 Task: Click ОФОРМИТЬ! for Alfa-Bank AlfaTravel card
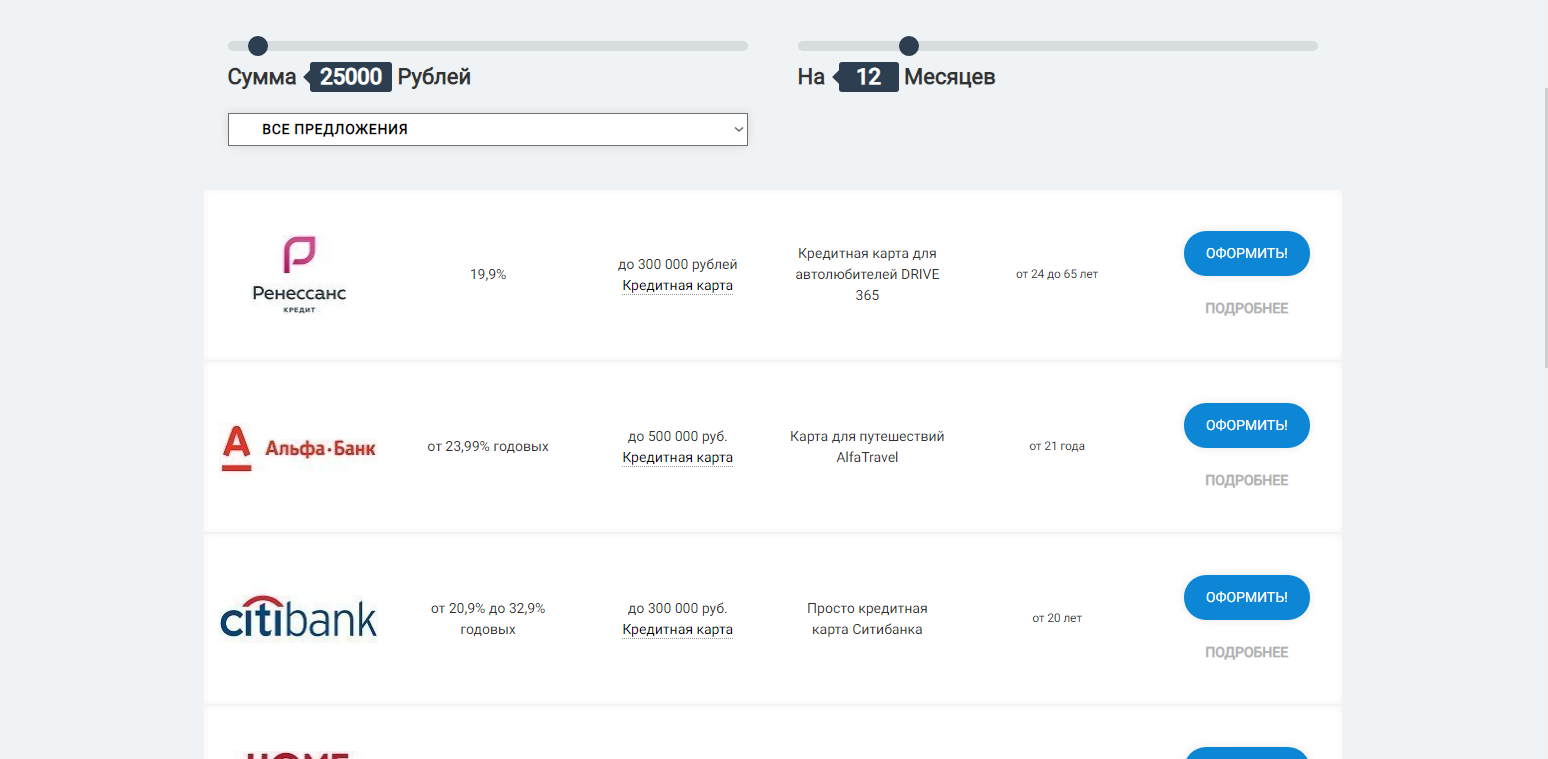1247,426
